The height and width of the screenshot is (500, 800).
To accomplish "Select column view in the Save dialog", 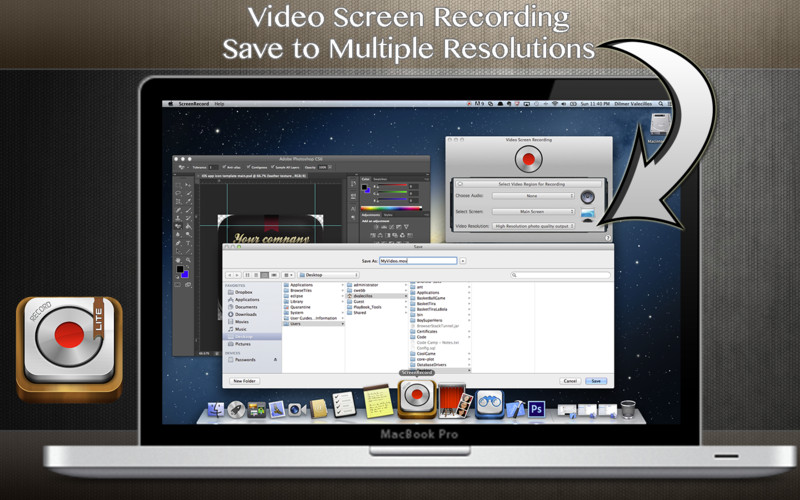I will coord(265,275).
